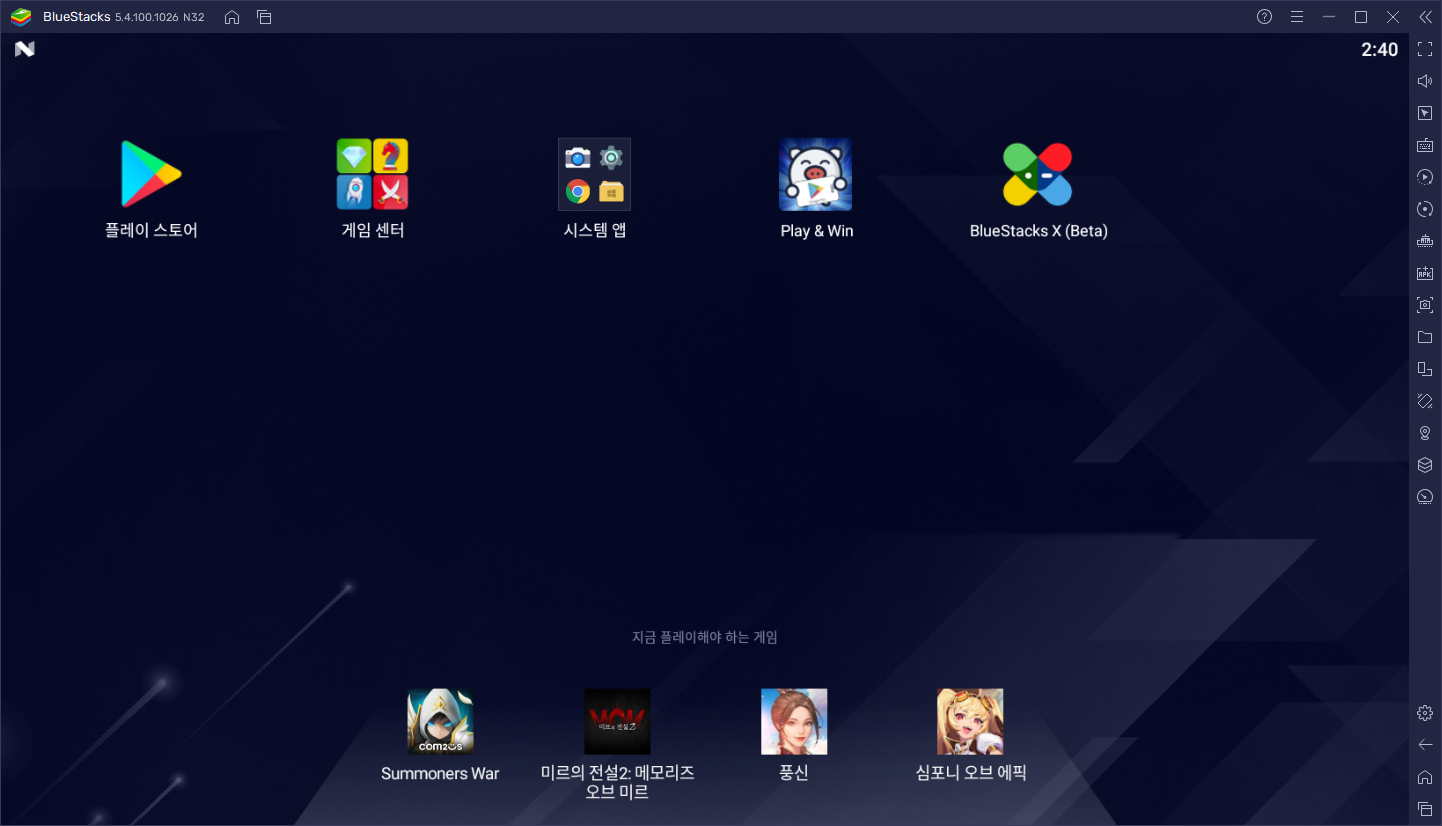Click the 'N' notification icon top-left
The height and width of the screenshot is (826, 1442).
tap(25, 49)
